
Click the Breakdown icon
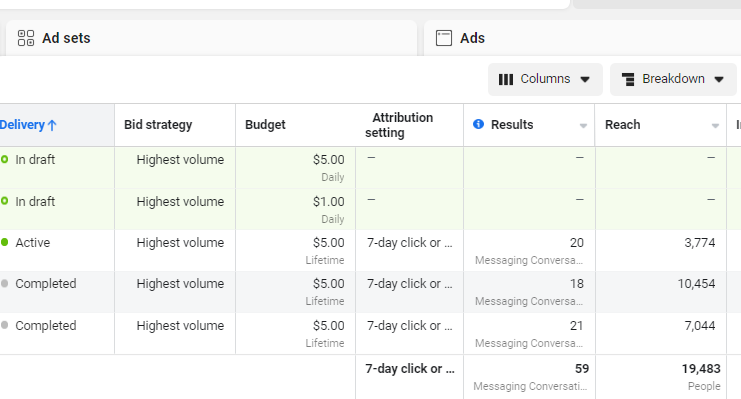(x=628, y=79)
